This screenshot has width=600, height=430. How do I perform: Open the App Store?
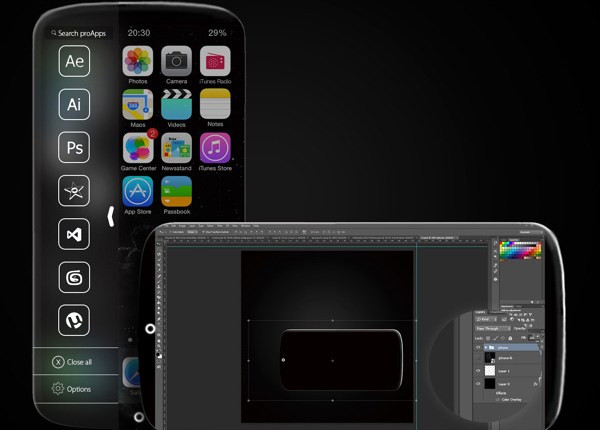click(x=138, y=191)
